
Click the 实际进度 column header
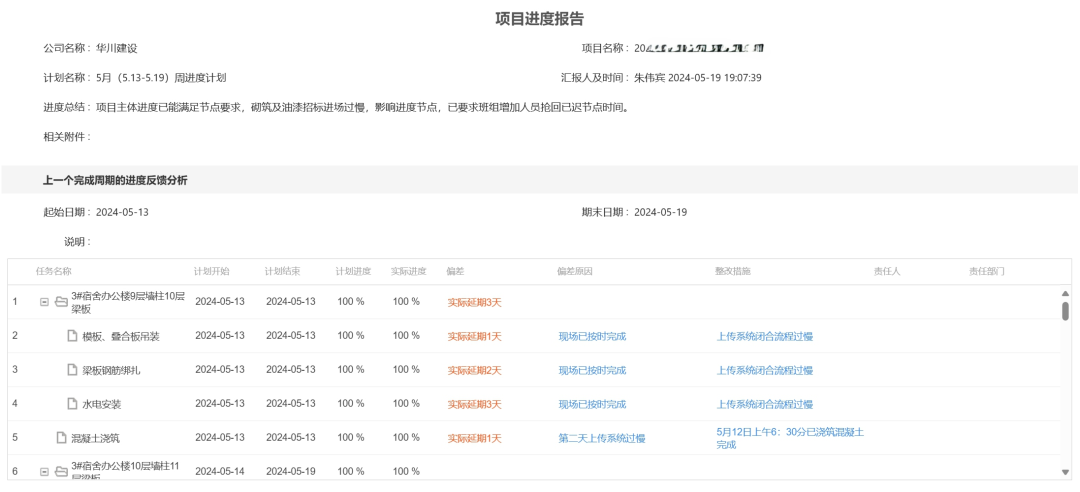408,271
